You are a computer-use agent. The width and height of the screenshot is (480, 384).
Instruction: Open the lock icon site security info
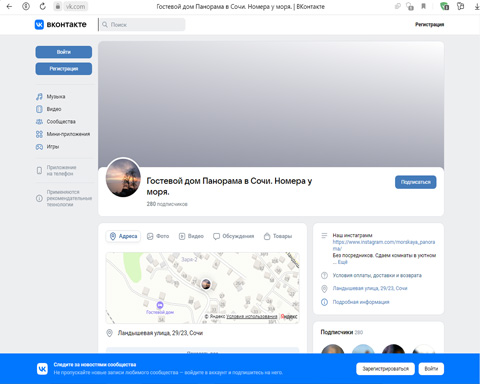pyautogui.click(x=58, y=6)
